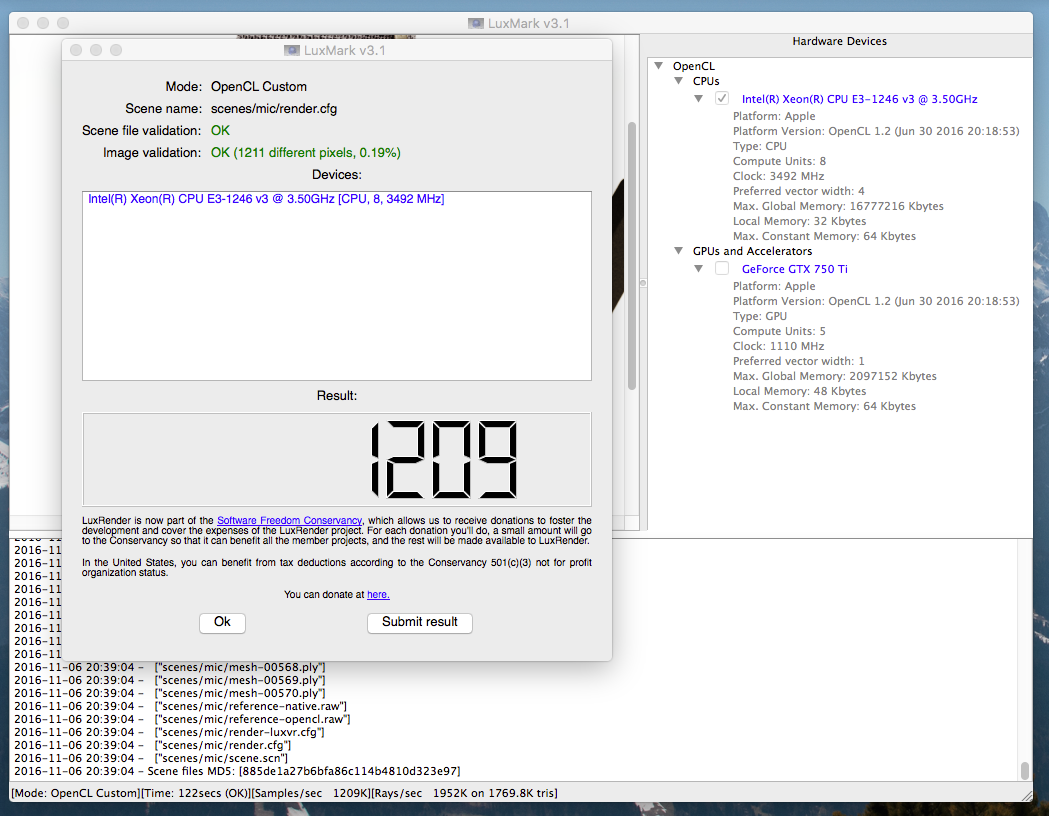
Task: Click 'Local Memory: 48 Kbytes' row
Action: (799, 391)
